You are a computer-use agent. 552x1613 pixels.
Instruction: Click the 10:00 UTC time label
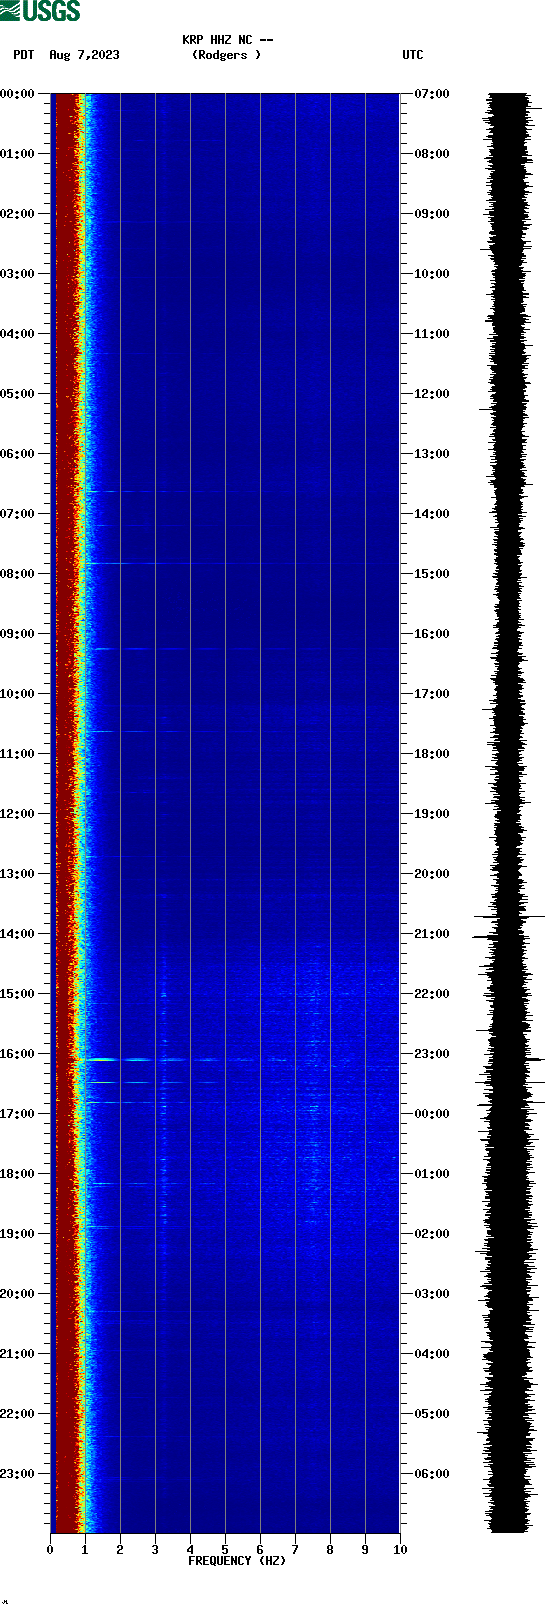(x=431, y=274)
